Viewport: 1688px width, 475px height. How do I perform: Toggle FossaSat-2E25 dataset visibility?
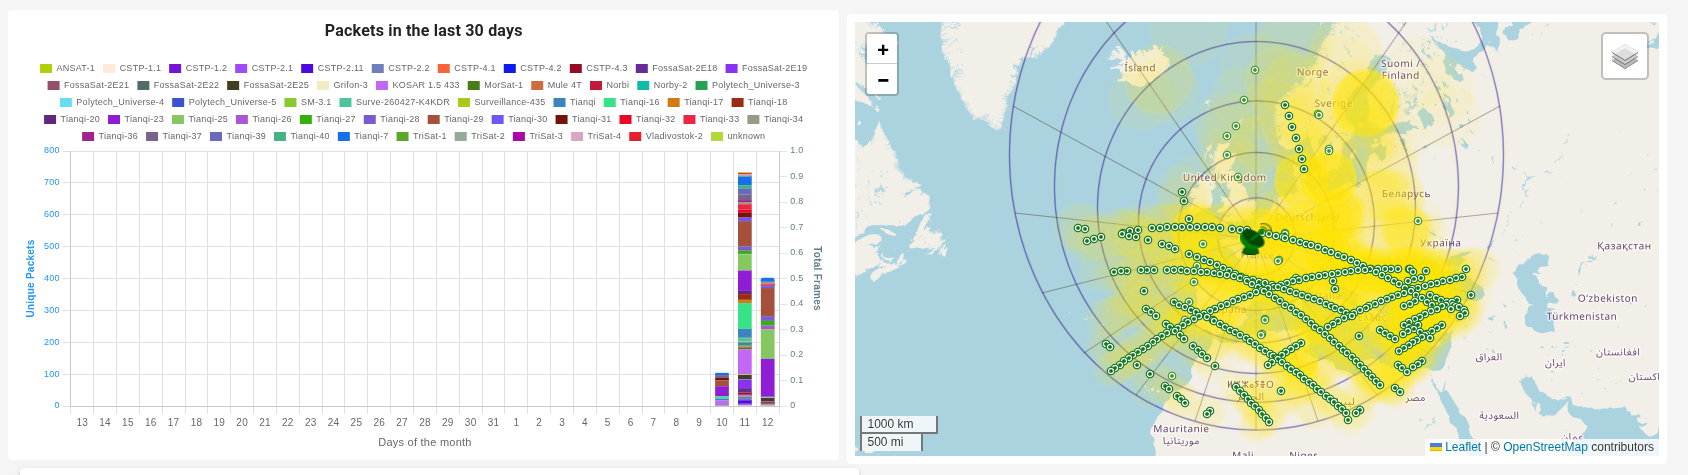tap(268, 85)
